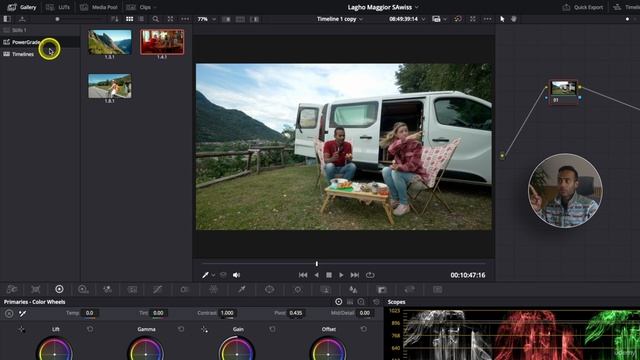This screenshot has height=360, width=640.
Task: Reset the Lift color wheel
Action: [x=90, y=329]
